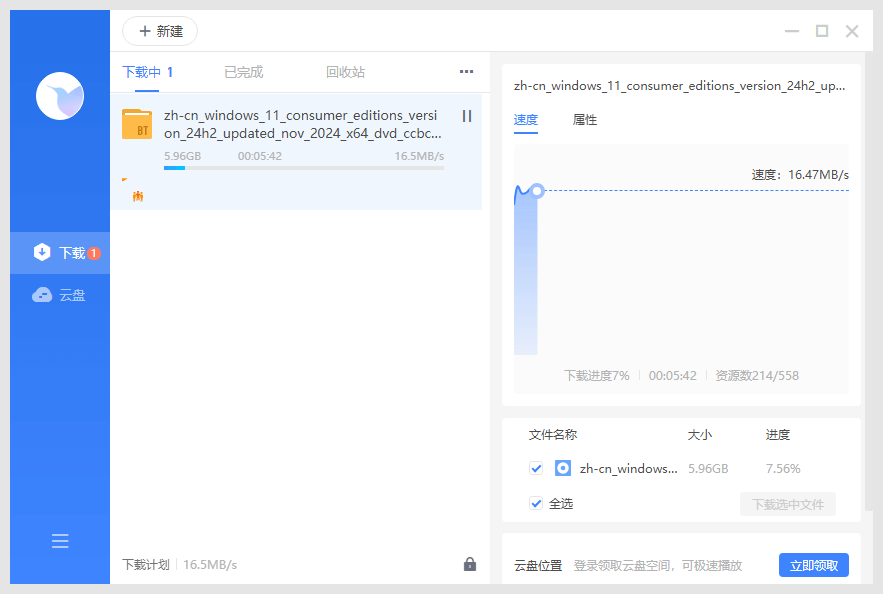This screenshot has width=883, height=594.
Task: Pause the Windows 11 download task
Action: (467, 116)
